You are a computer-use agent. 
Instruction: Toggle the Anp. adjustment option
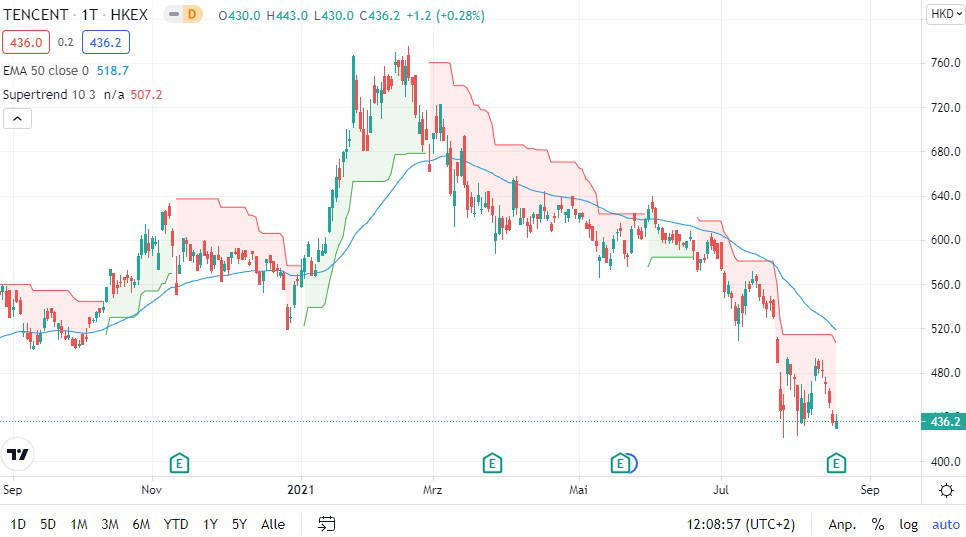pos(842,525)
